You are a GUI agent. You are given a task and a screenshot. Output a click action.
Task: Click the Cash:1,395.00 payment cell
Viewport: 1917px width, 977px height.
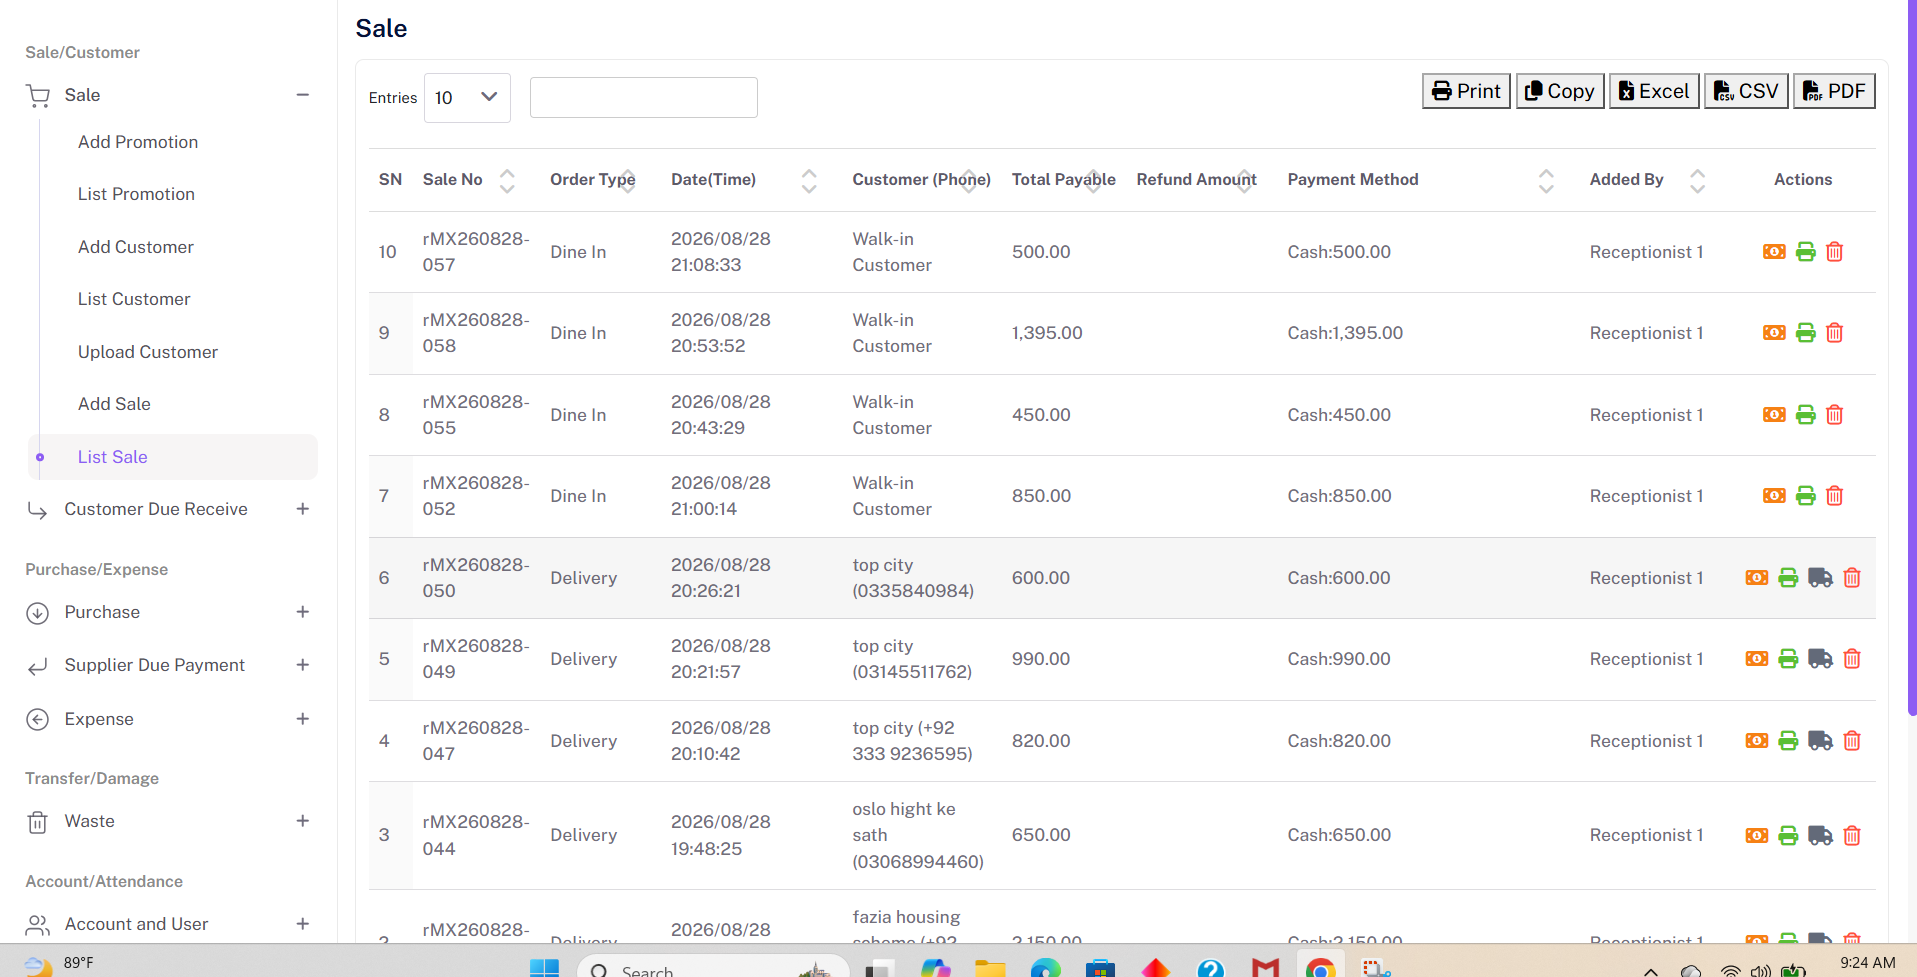1345,333
